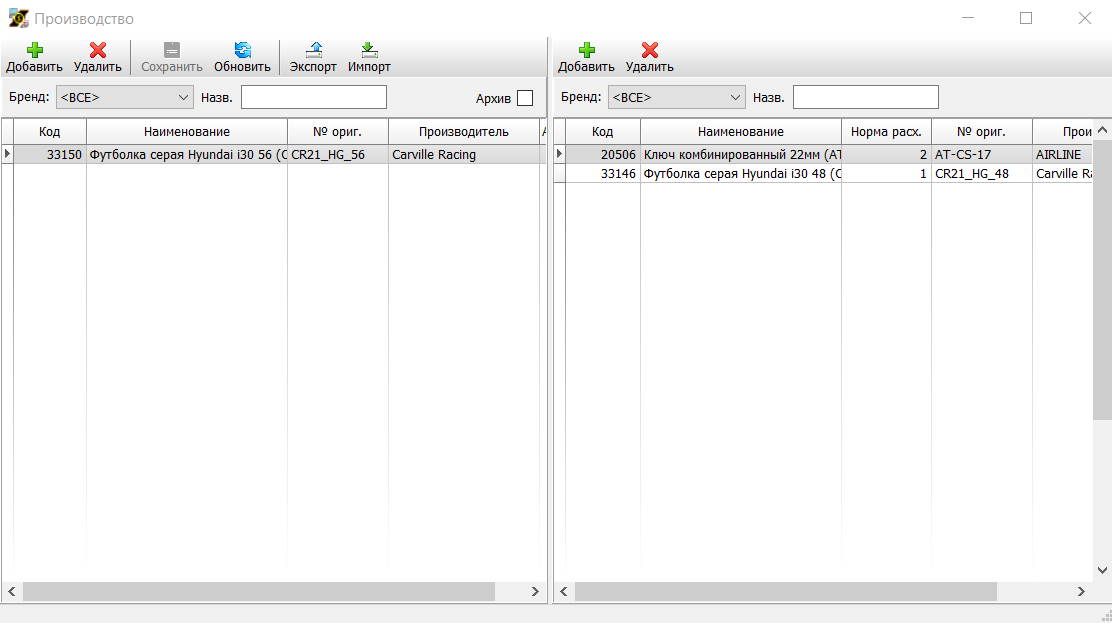The height and width of the screenshot is (623, 1112).
Task: Open left Бренд dropdown list
Action: point(183,97)
